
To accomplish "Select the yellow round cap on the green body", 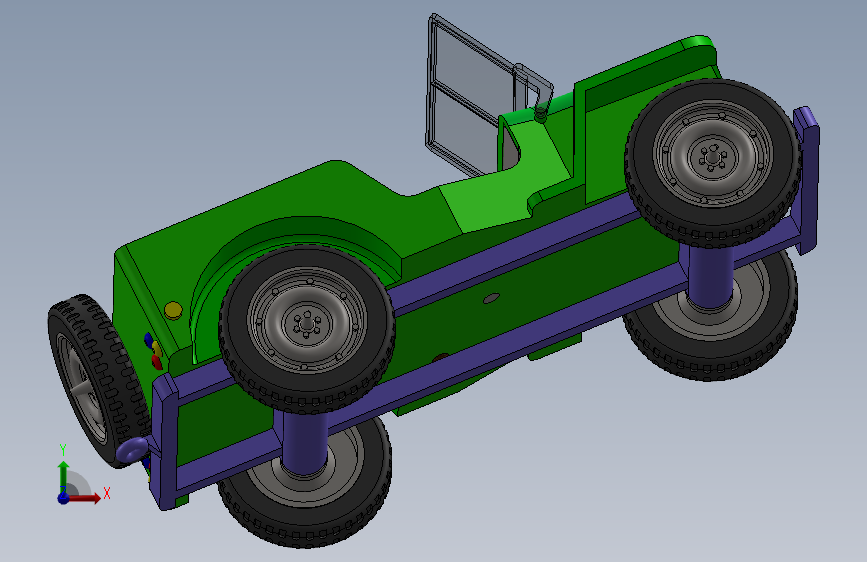I will (x=173, y=310).
